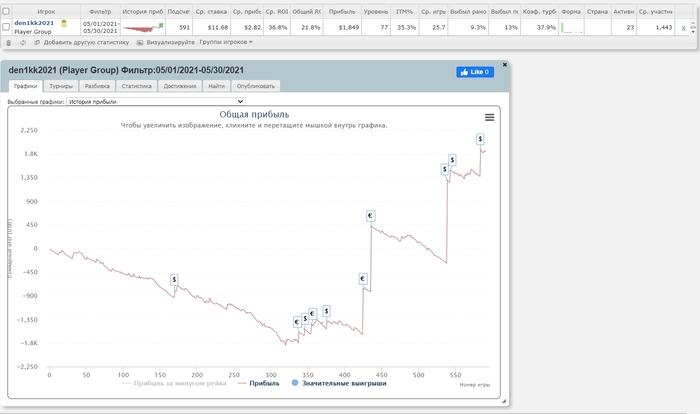Toggle the Прибыль за минусом рейка legend
This screenshot has width=700, height=414.
(175, 383)
